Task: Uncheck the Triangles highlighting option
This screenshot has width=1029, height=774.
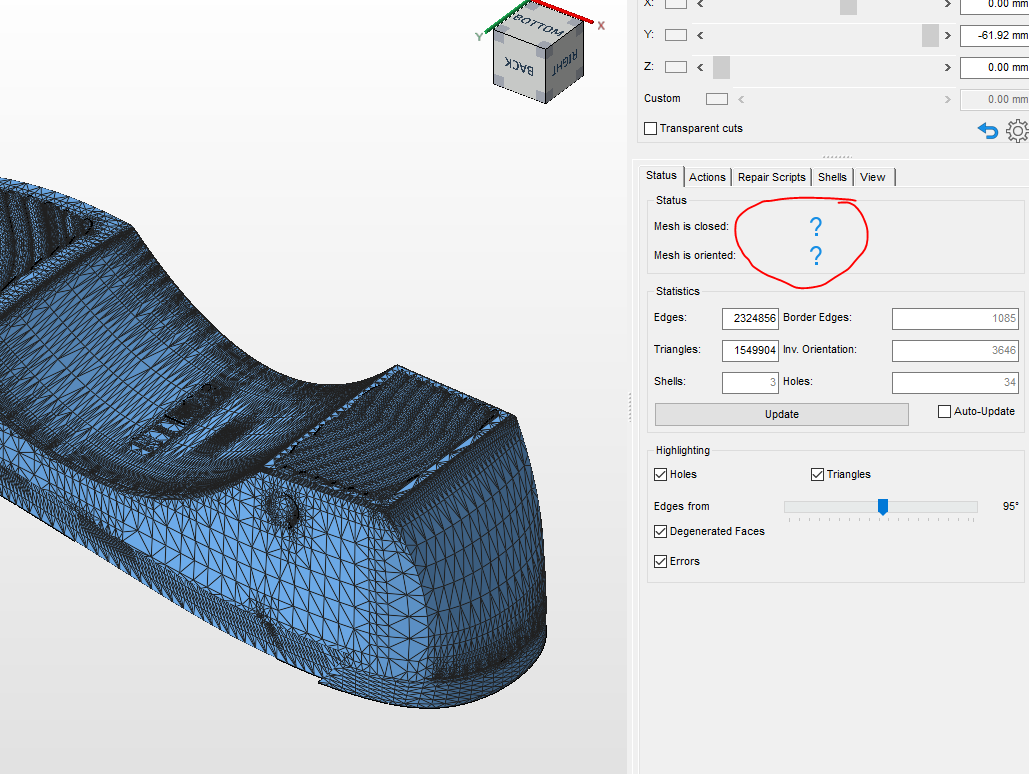Action: pyautogui.click(x=817, y=474)
